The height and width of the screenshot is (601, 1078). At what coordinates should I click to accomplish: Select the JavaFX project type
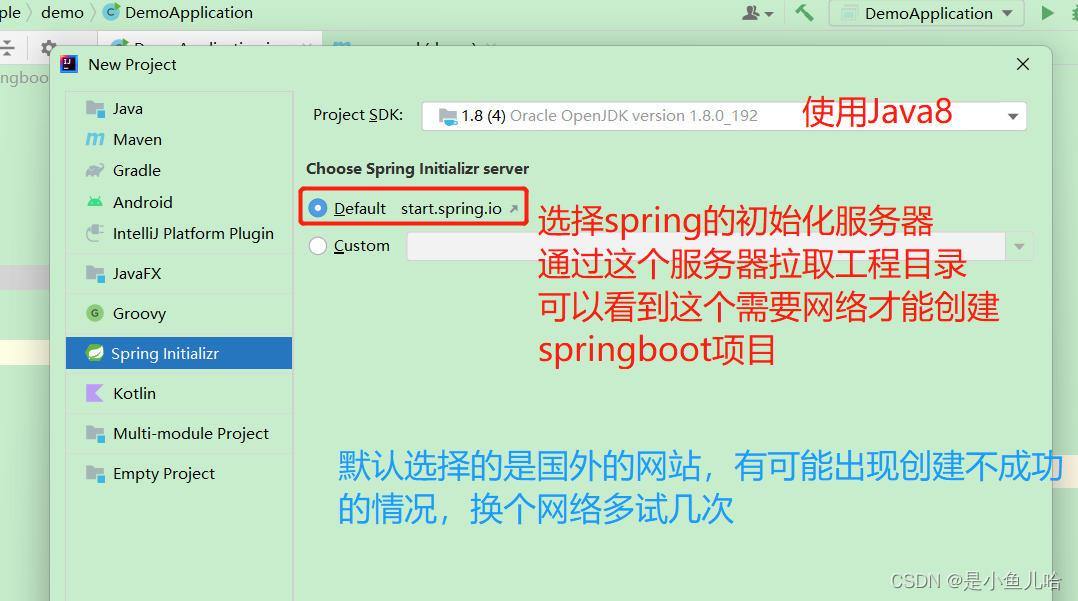[x=179, y=274]
